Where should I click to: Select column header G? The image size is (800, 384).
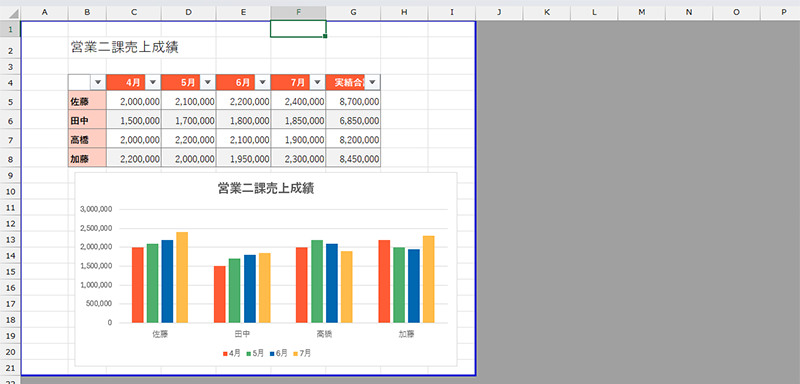pos(353,12)
